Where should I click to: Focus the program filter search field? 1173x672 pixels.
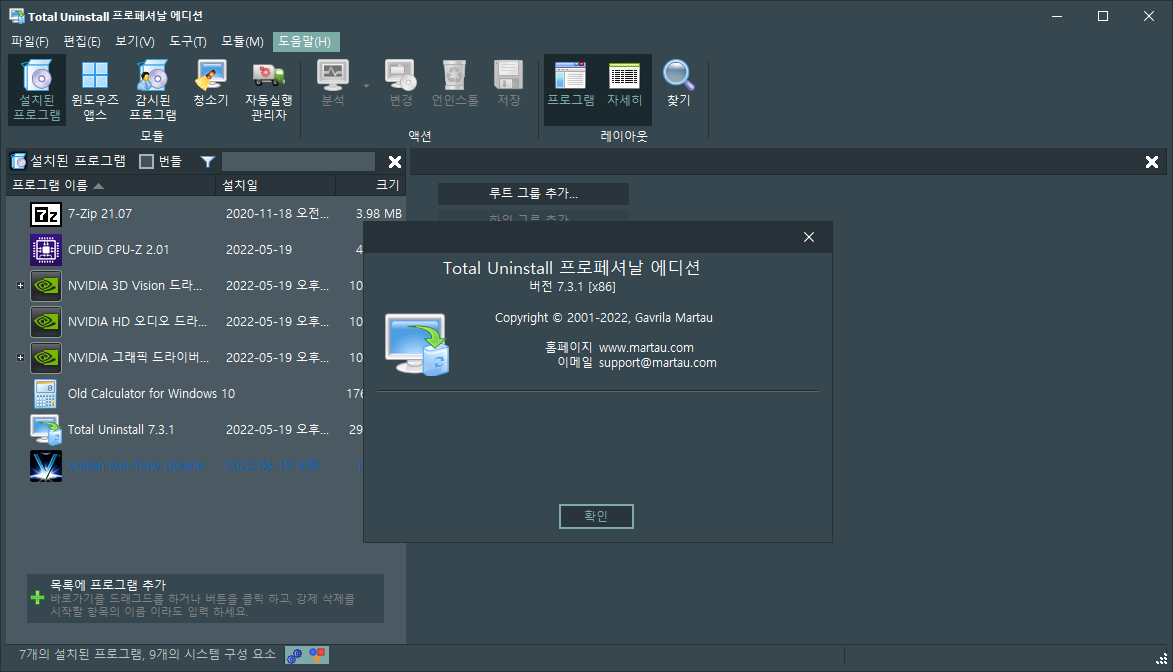(x=298, y=162)
